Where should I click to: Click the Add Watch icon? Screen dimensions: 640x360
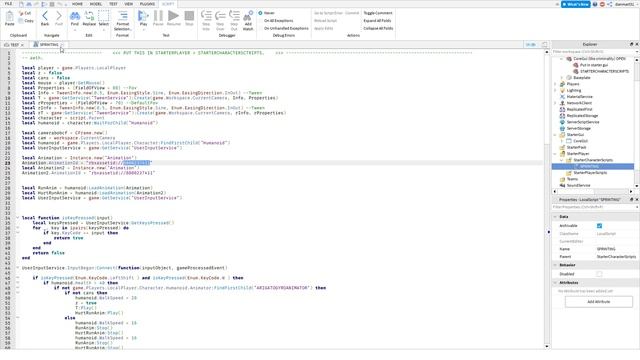(x=248, y=16)
